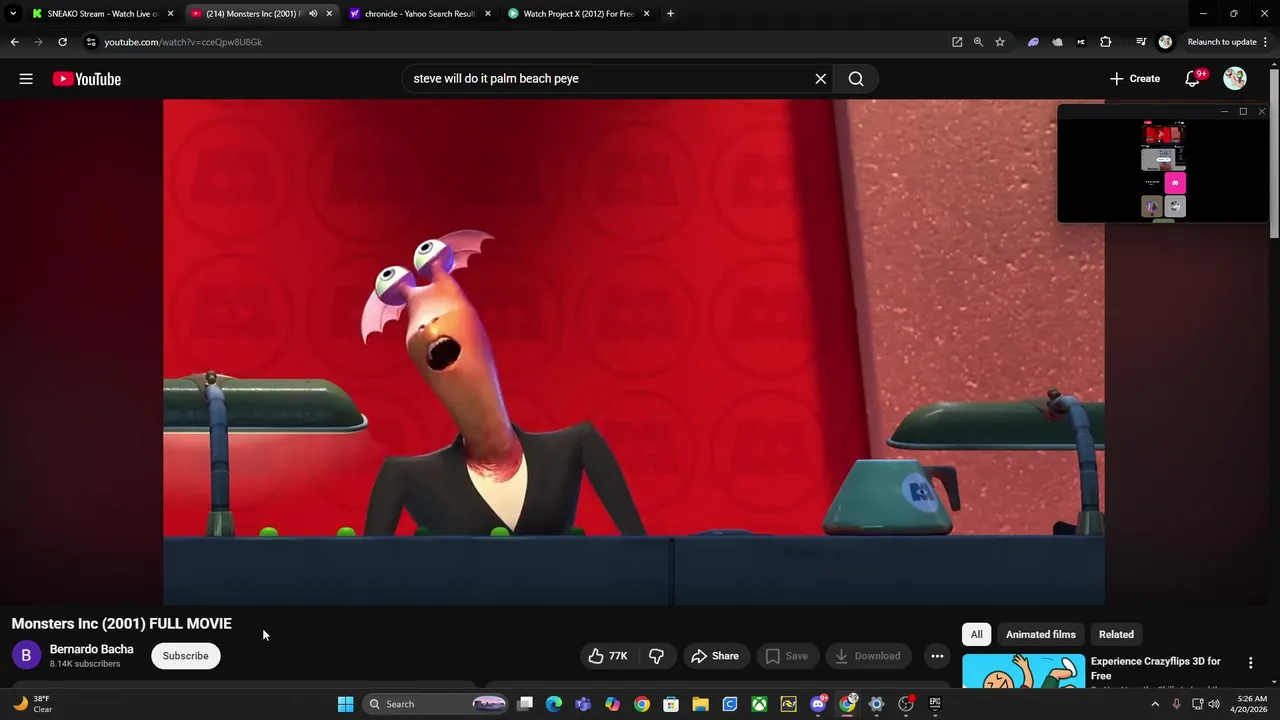Open options for Crazyflips 3D recommendation

pos(1250,663)
